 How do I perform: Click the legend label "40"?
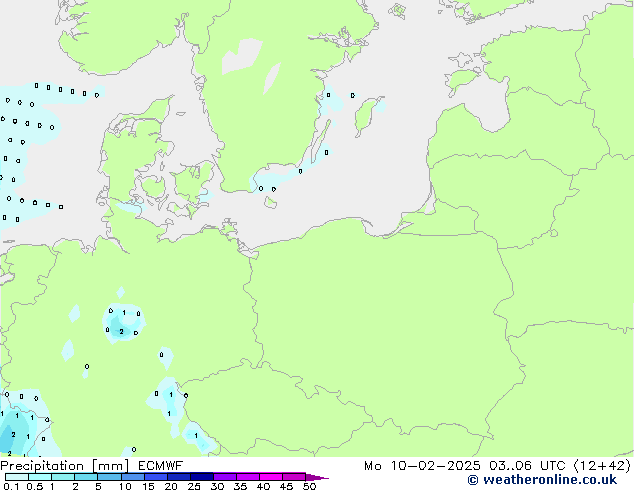click(x=263, y=486)
